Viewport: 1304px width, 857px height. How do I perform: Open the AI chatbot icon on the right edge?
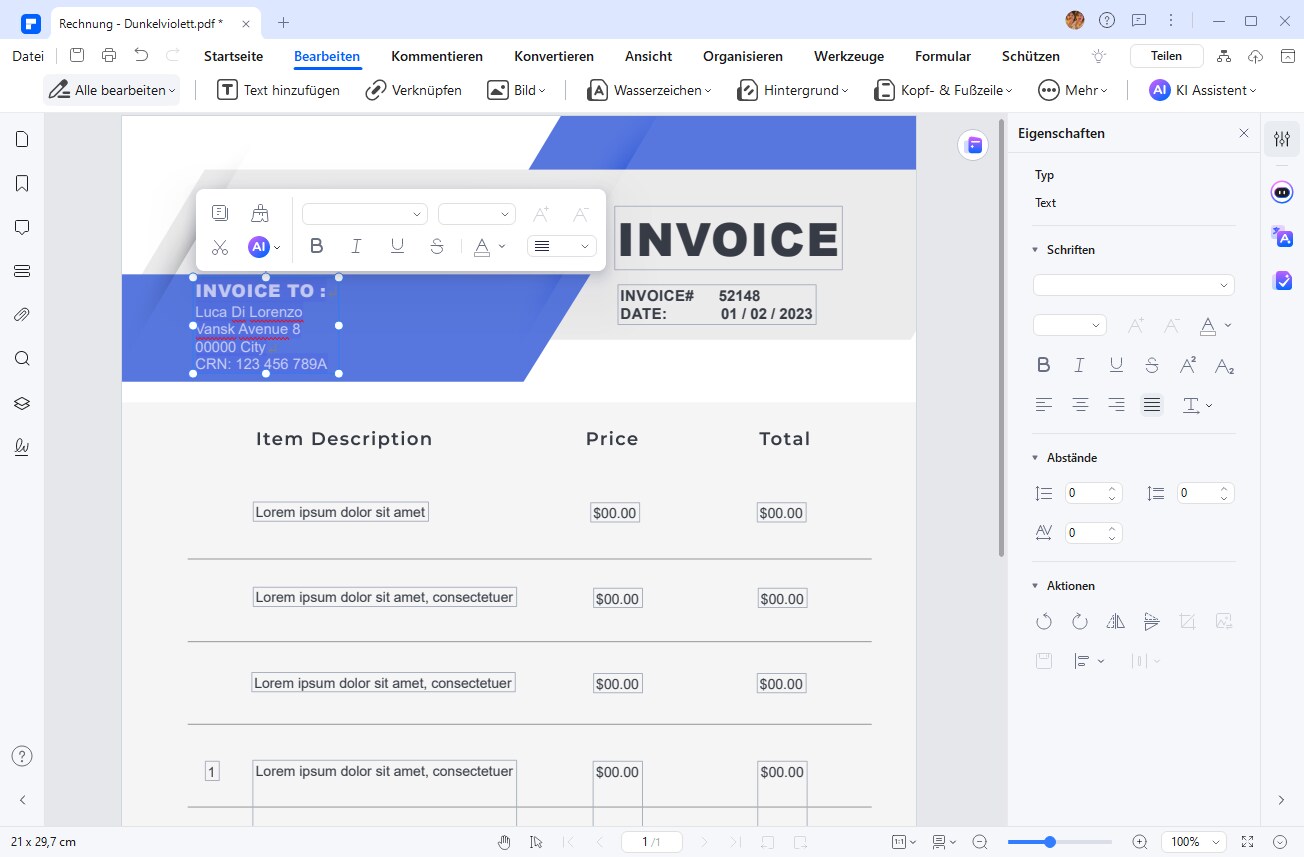point(1282,192)
